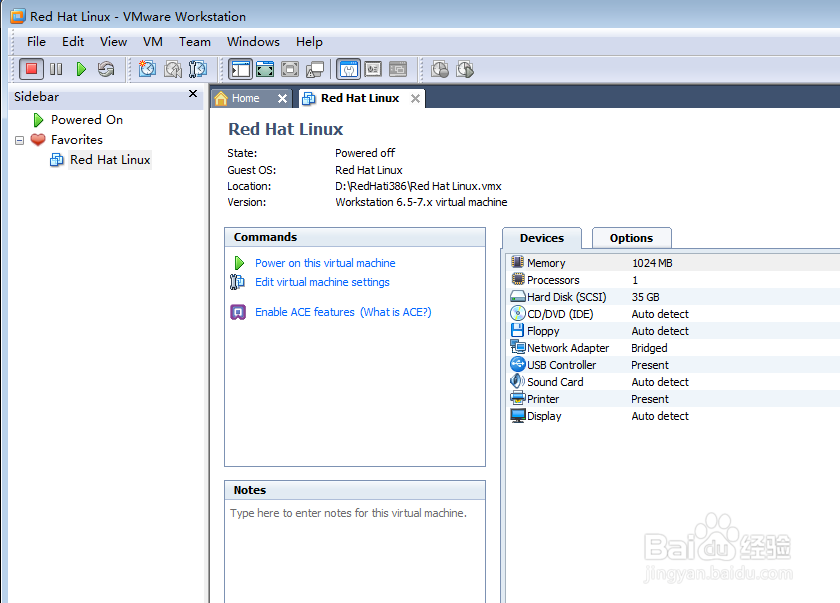
Task: Click the red Power Off toolbar button
Action: pyautogui.click(x=31, y=69)
